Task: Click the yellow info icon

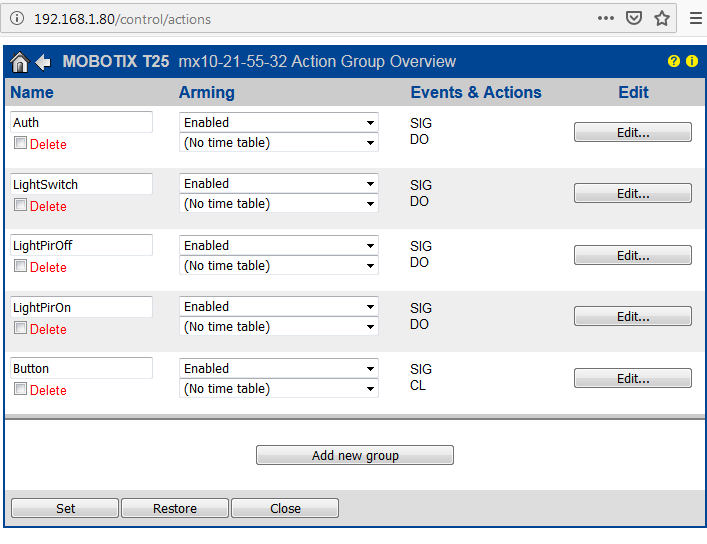Action: click(x=691, y=62)
